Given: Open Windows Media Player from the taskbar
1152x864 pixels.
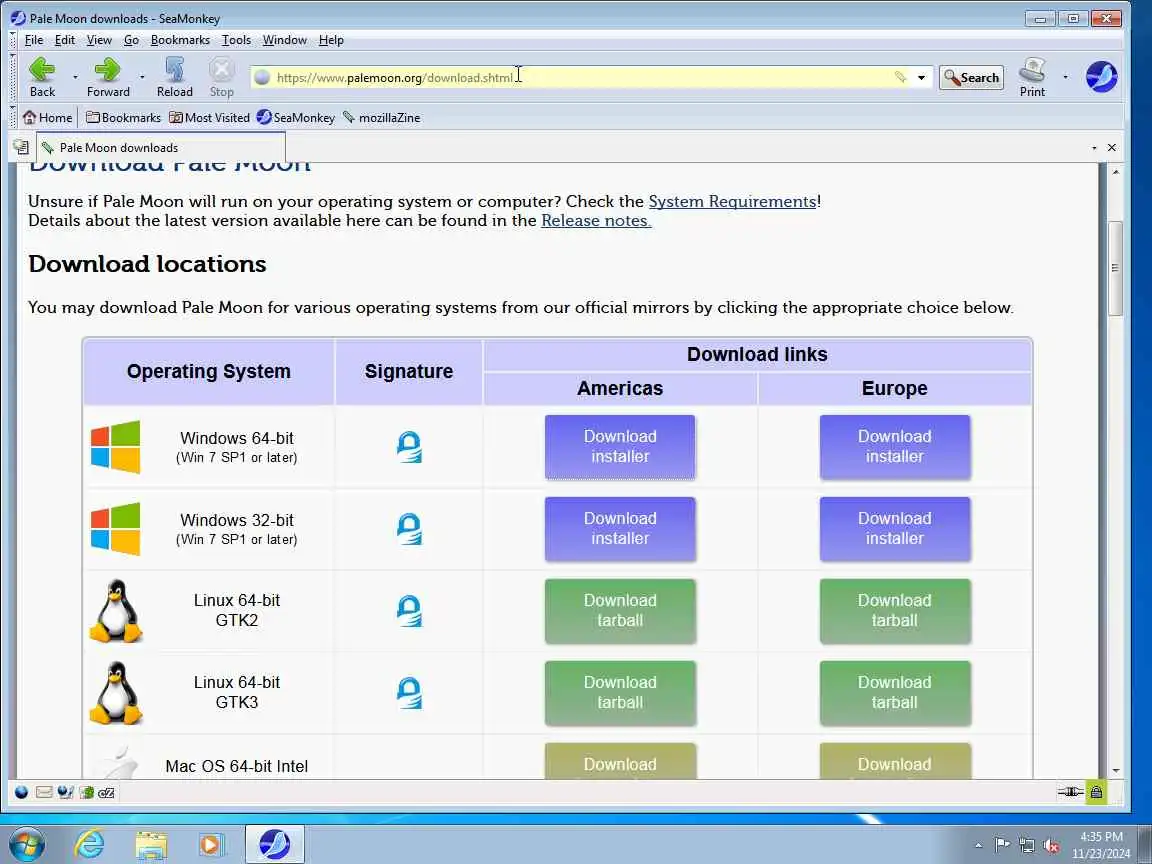Looking at the screenshot, I should coord(211,844).
